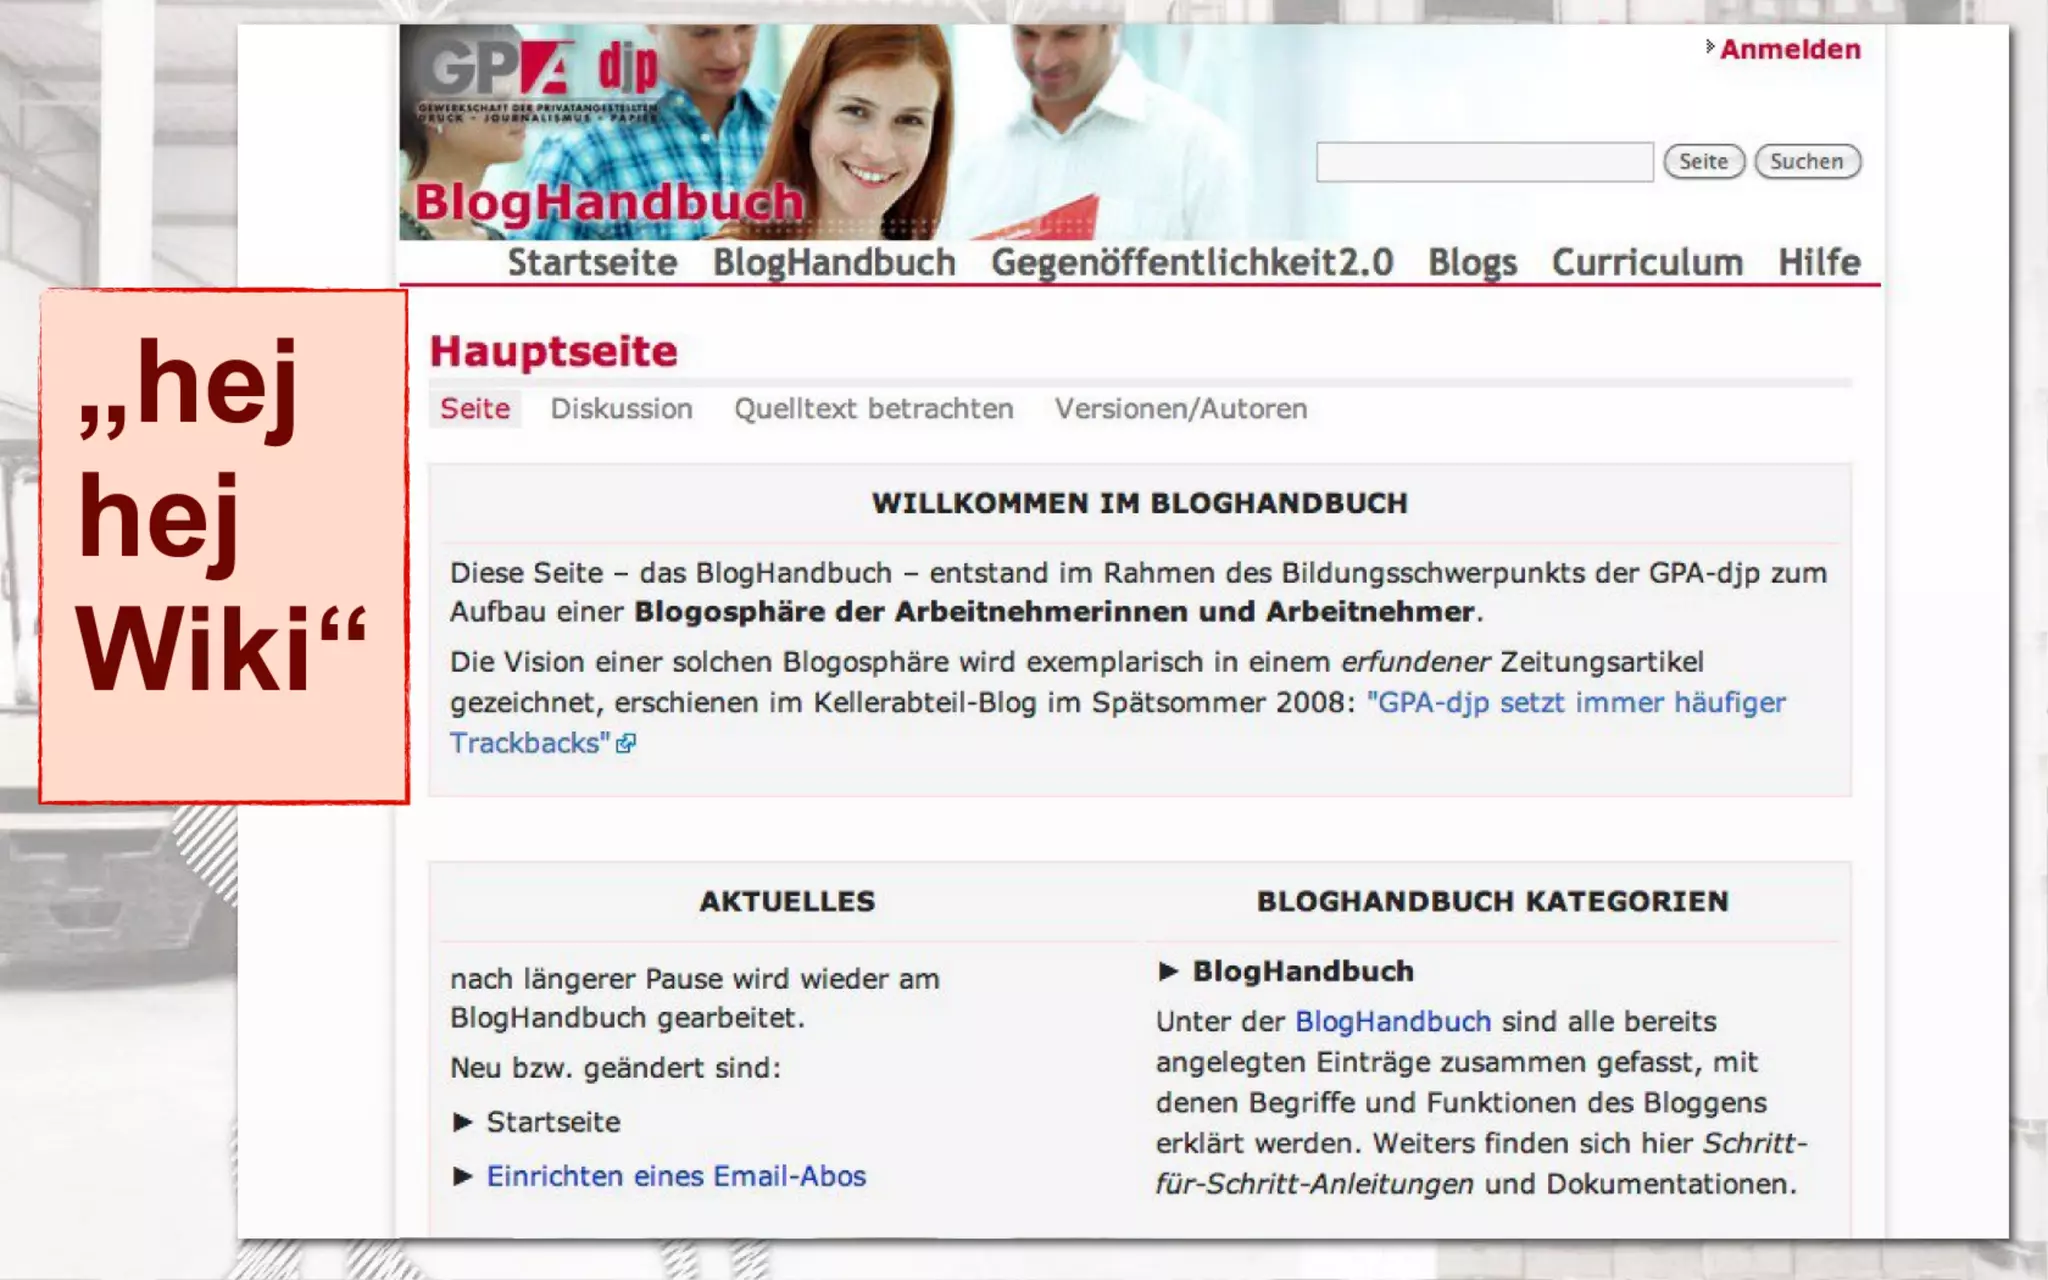Click the bold BlogHandbuch category title

[1303, 971]
